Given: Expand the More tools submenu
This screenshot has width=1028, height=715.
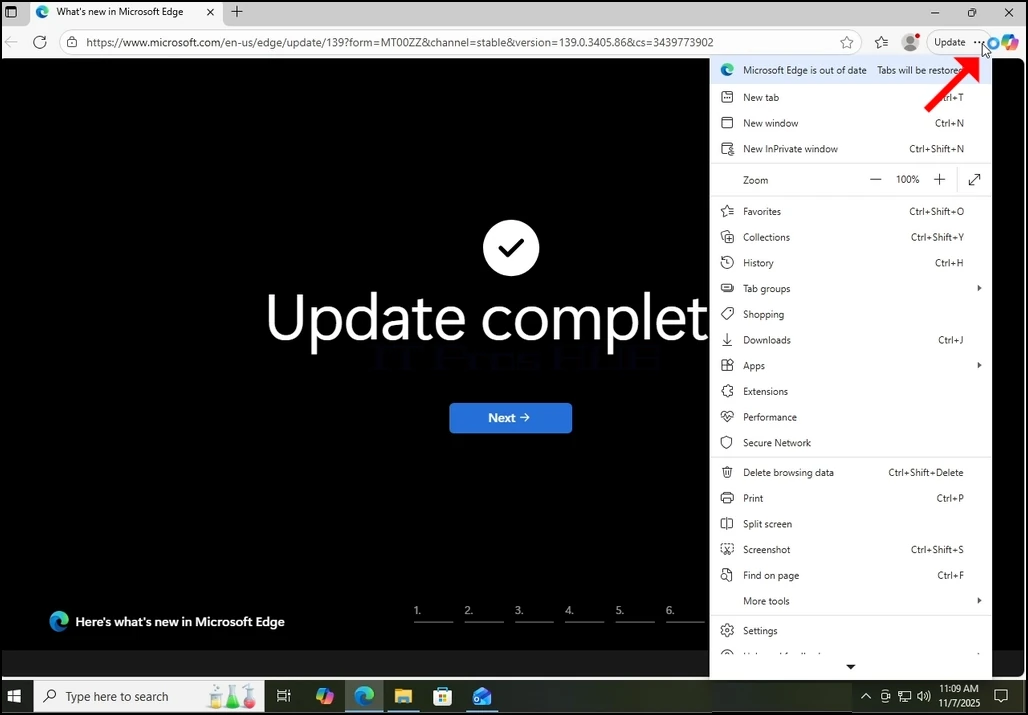Looking at the screenshot, I should 850,600.
